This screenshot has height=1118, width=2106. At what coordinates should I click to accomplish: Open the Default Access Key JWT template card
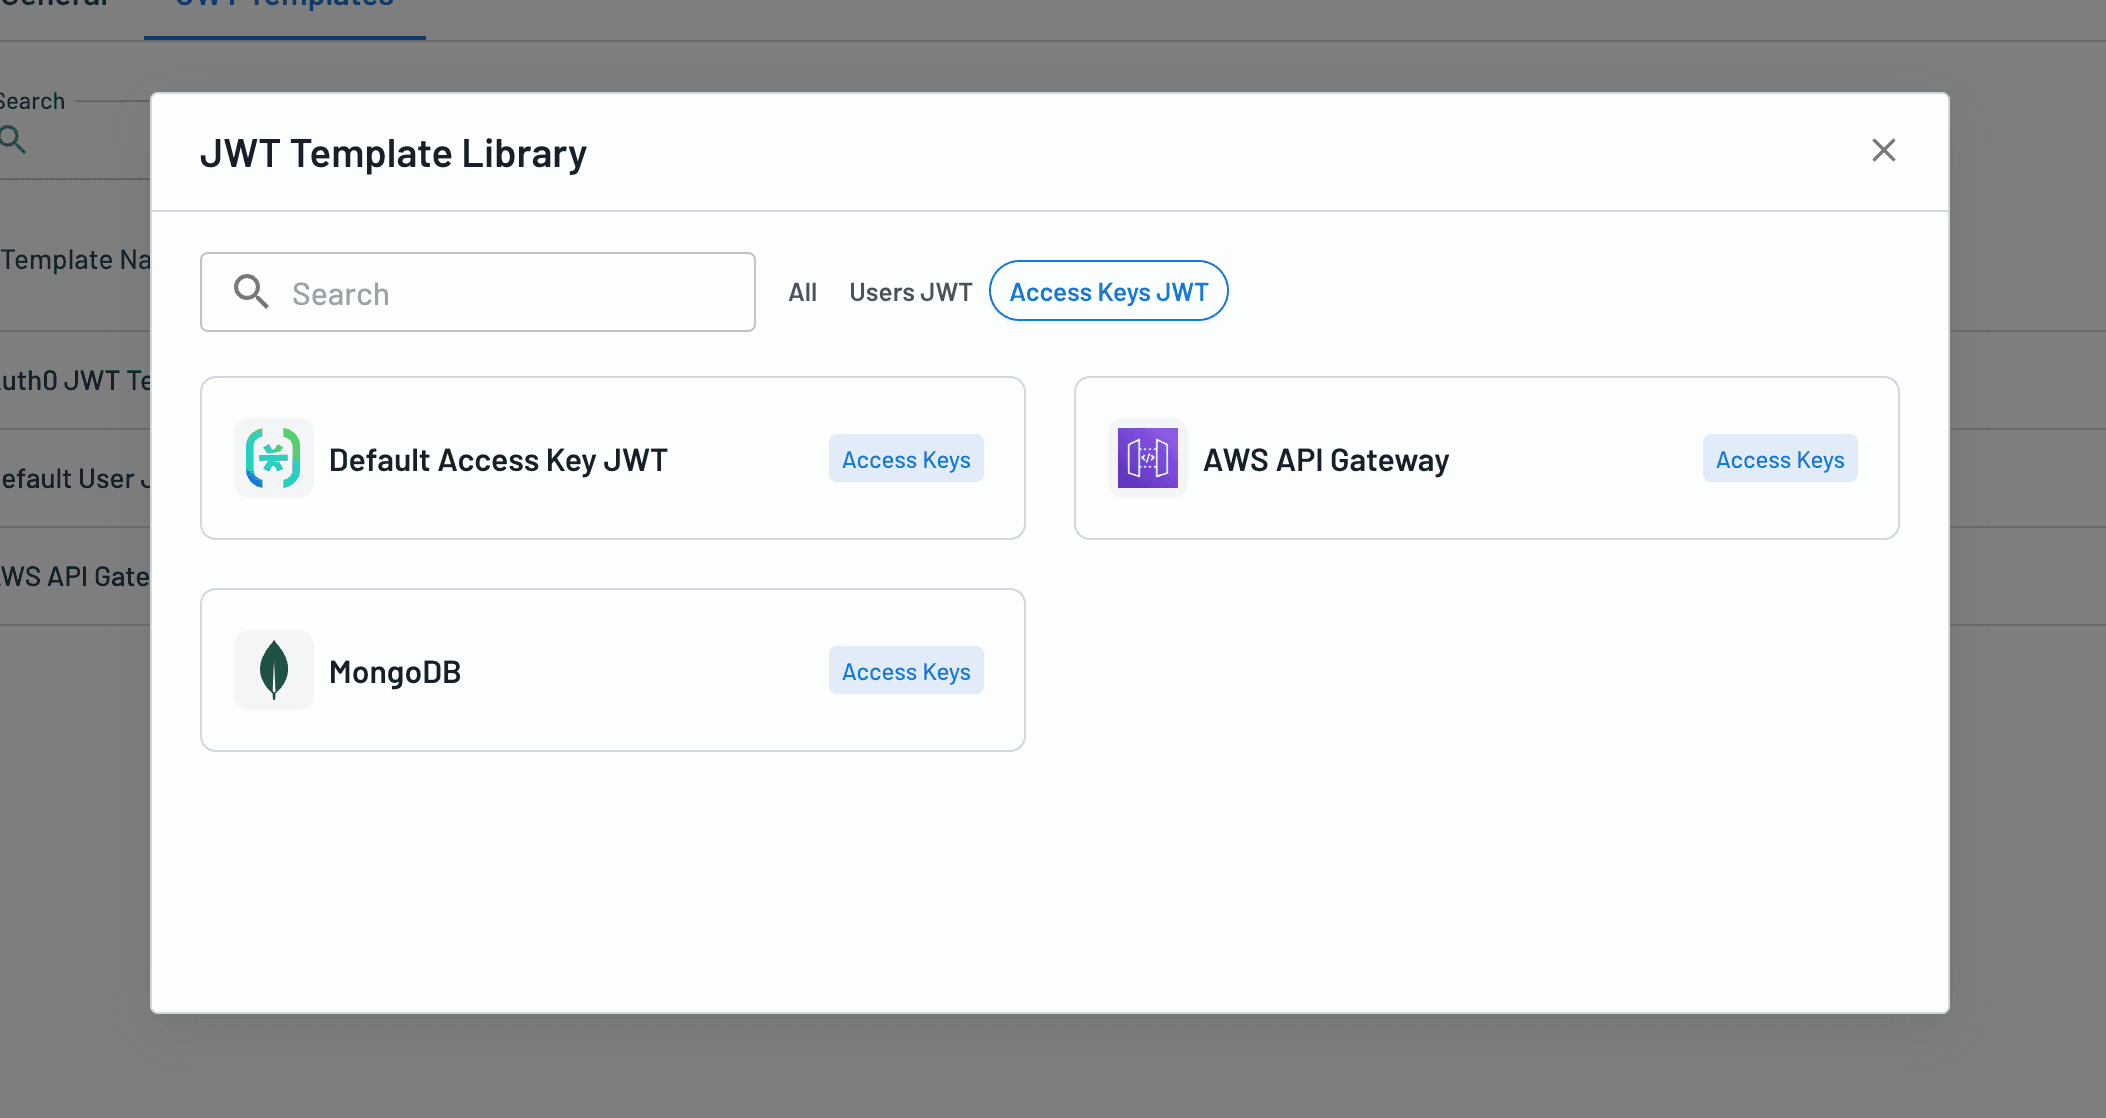612,457
